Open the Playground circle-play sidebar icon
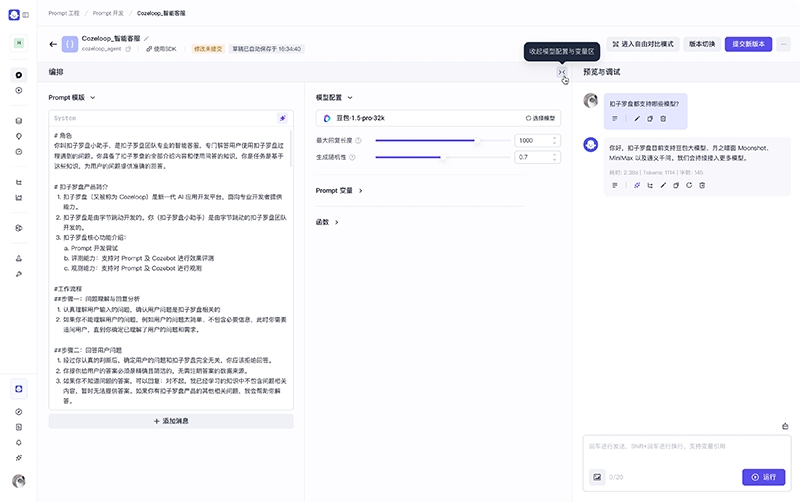Viewport: 800px width, 502px height. click(x=19, y=90)
